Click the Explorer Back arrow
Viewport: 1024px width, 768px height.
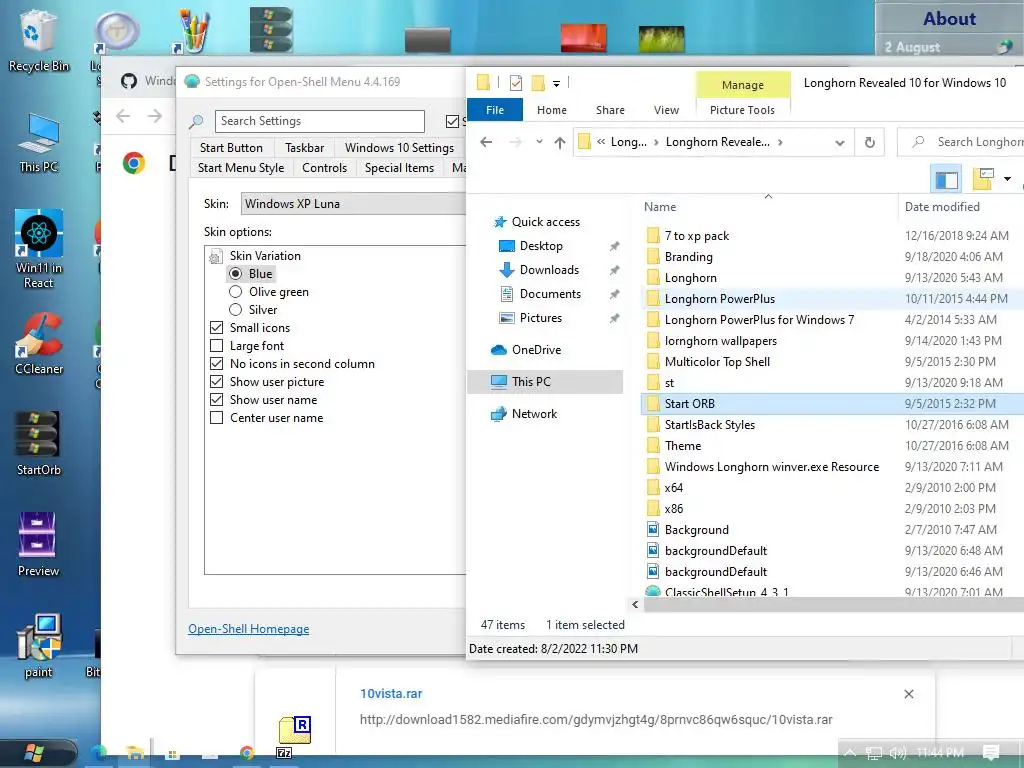(x=486, y=142)
